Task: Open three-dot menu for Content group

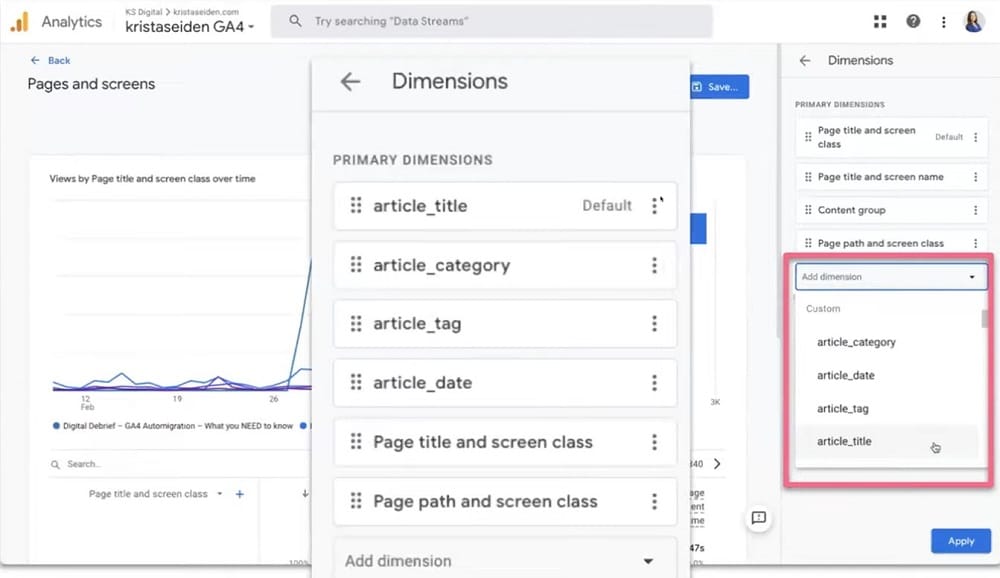Action: coord(975,210)
